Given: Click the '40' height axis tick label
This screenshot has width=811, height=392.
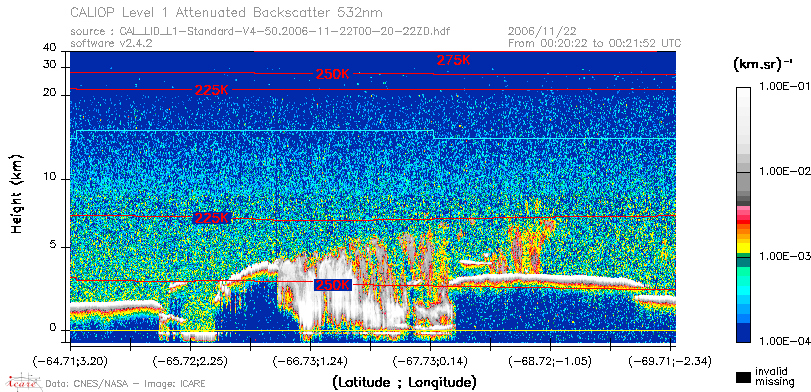Looking at the screenshot, I should 50,48.
